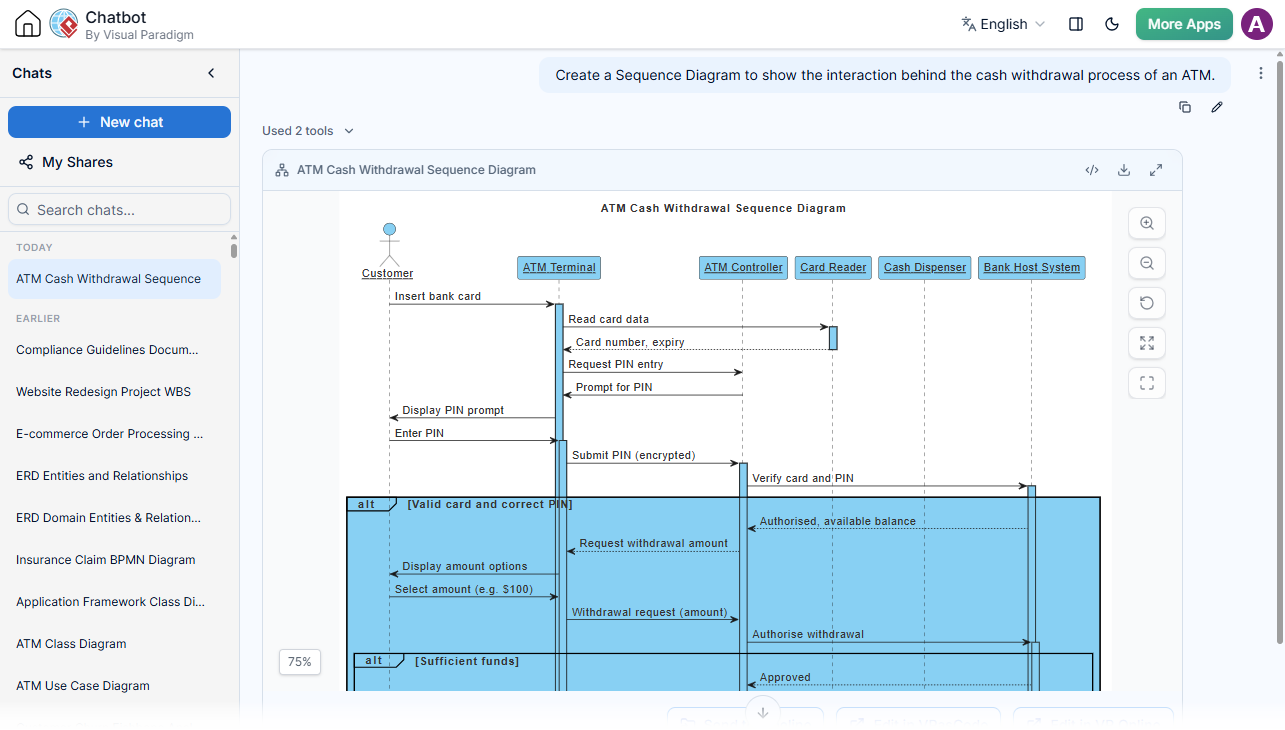Open ERD Domain Entities & Relation chat
This screenshot has width=1285, height=730.
coord(114,518)
